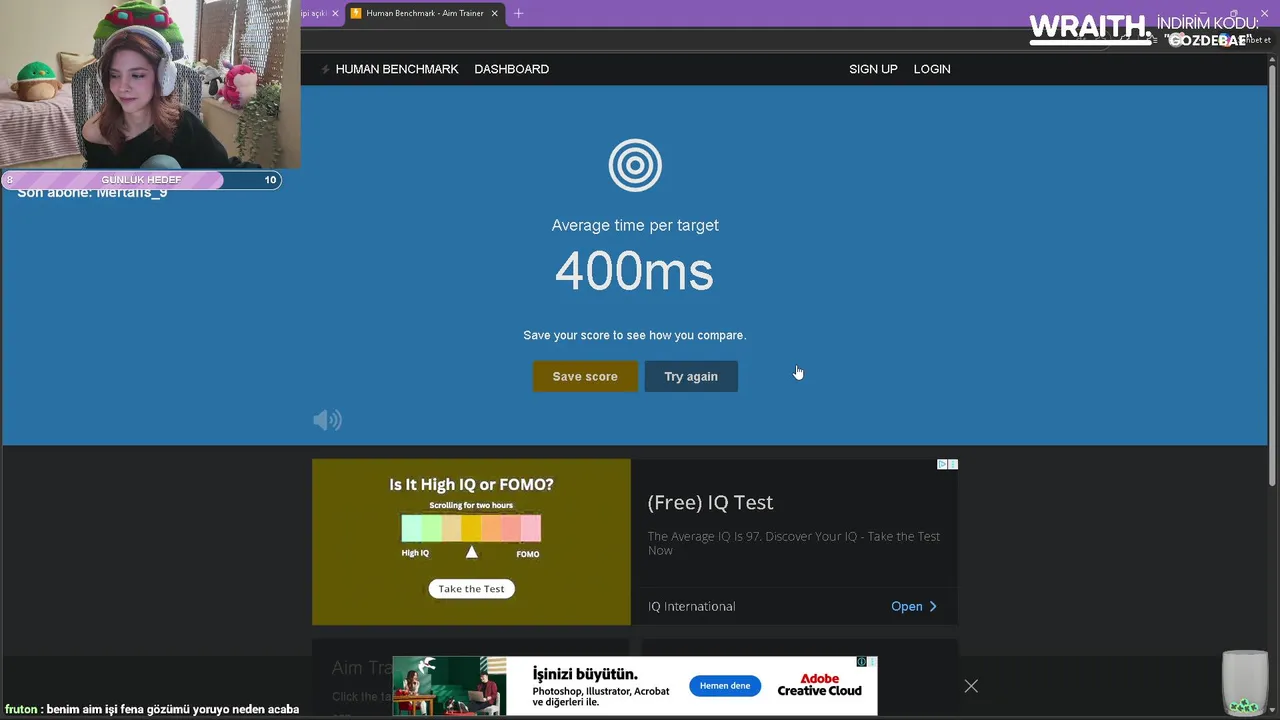This screenshot has width=1280, height=720.
Task: Click the Human Benchmark lightning logo icon
Action: (x=325, y=69)
